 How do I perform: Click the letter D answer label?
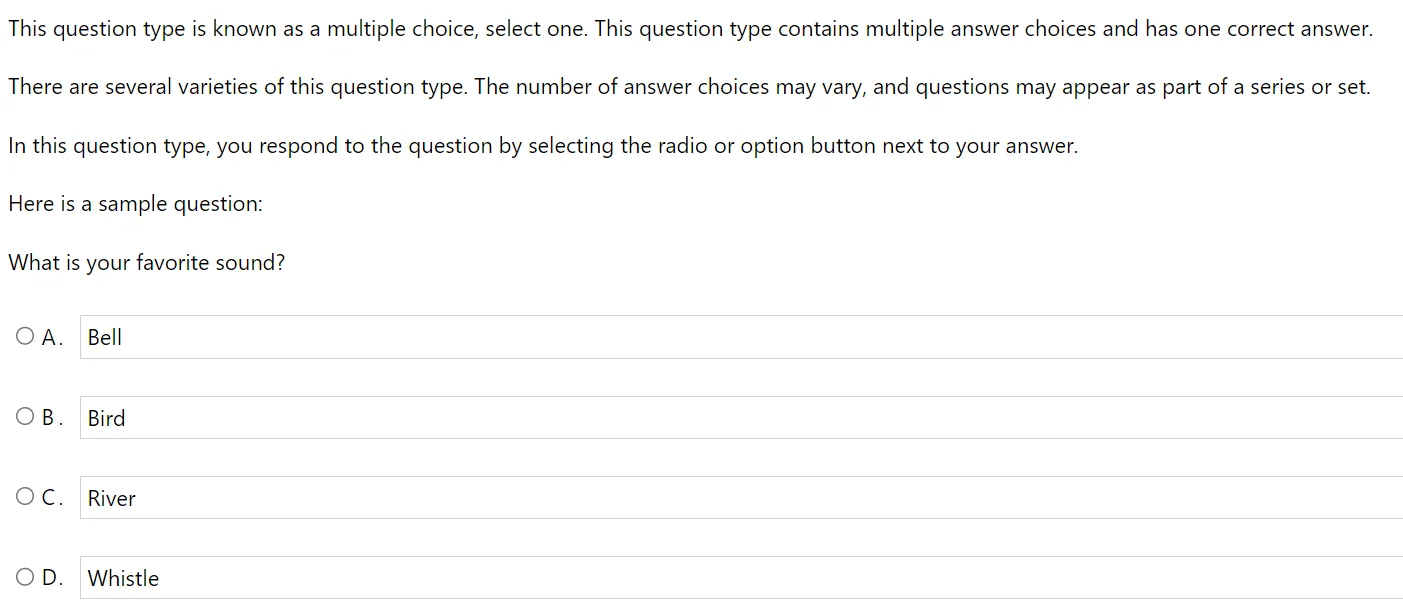[x=51, y=578]
